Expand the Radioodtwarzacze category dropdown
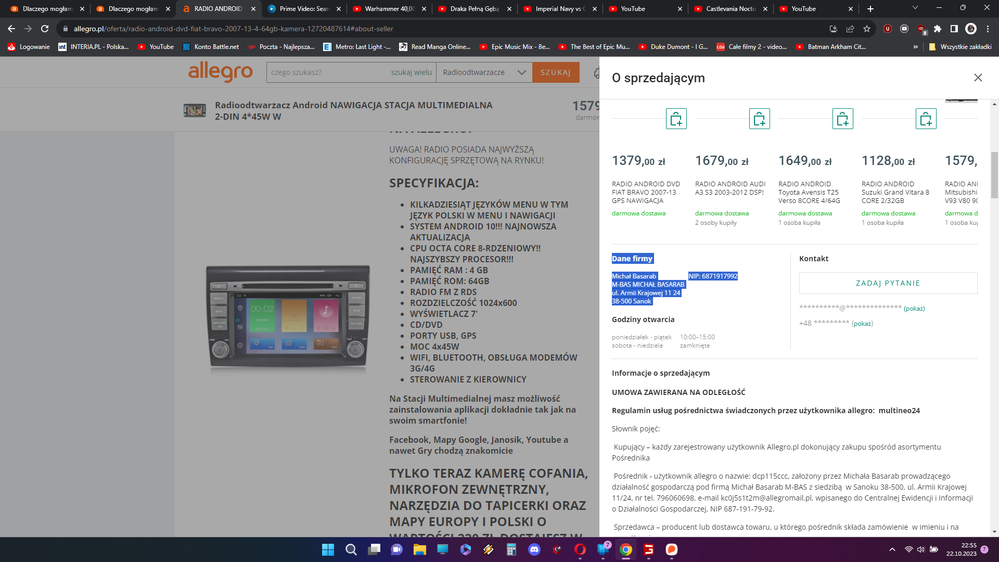Screen dimensions: 999x562 tap(484, 72)
